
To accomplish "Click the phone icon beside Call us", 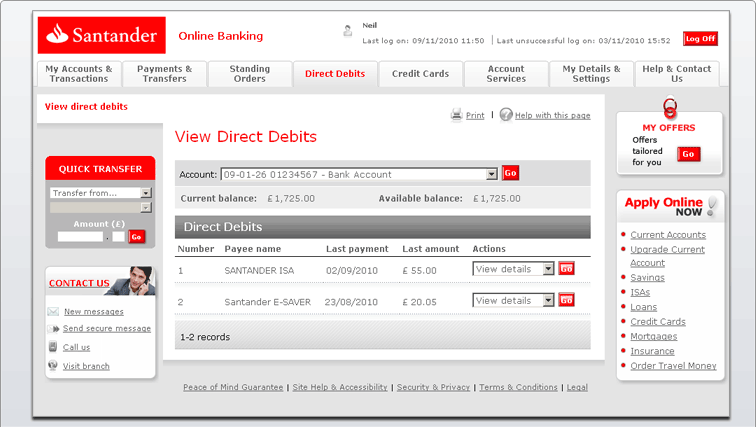I will (x=53, y=347).
